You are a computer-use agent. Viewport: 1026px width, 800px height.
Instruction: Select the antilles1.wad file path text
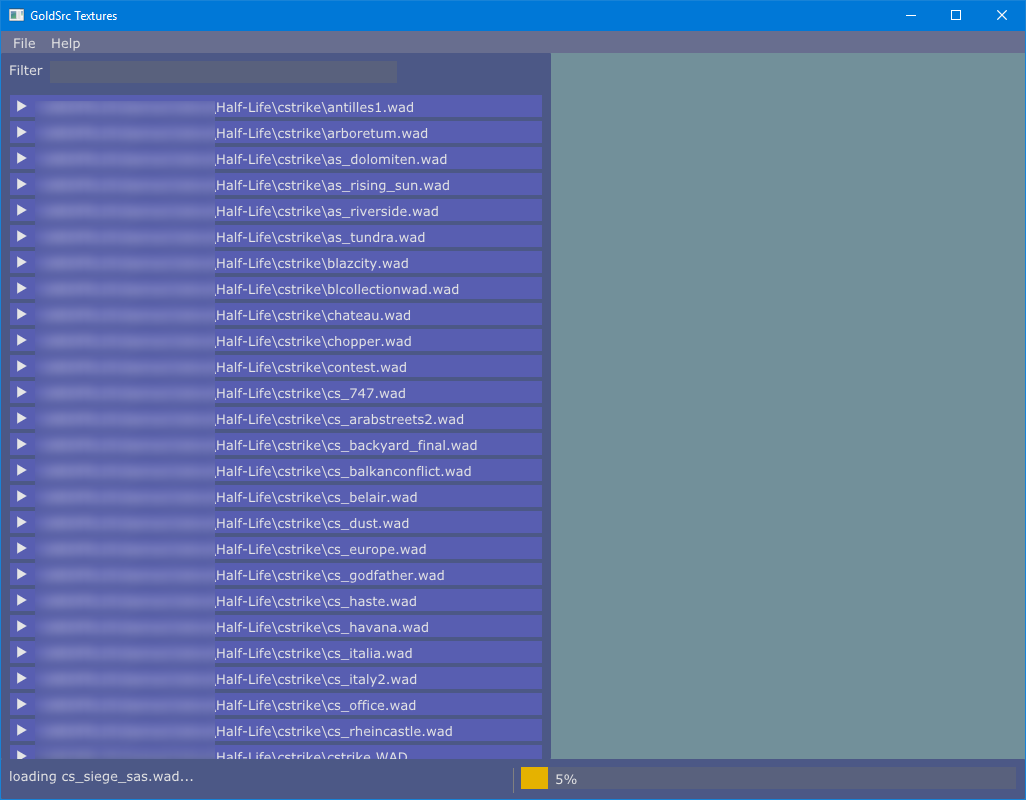315,107
